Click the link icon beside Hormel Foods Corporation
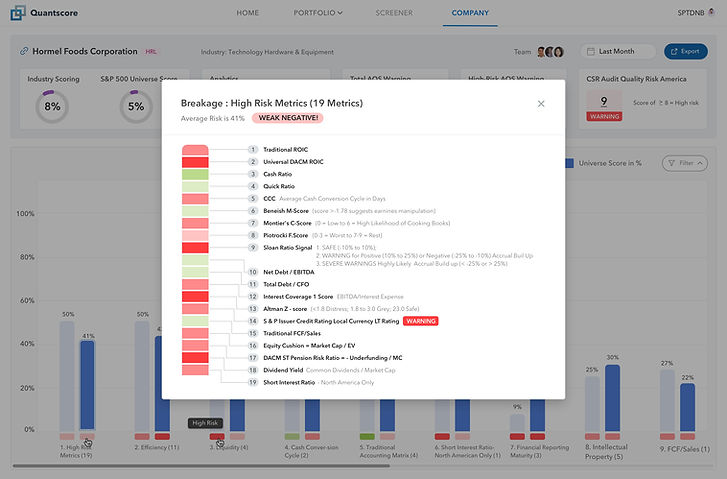The width and height of the screenshot is (727, 479). (24, 51)
